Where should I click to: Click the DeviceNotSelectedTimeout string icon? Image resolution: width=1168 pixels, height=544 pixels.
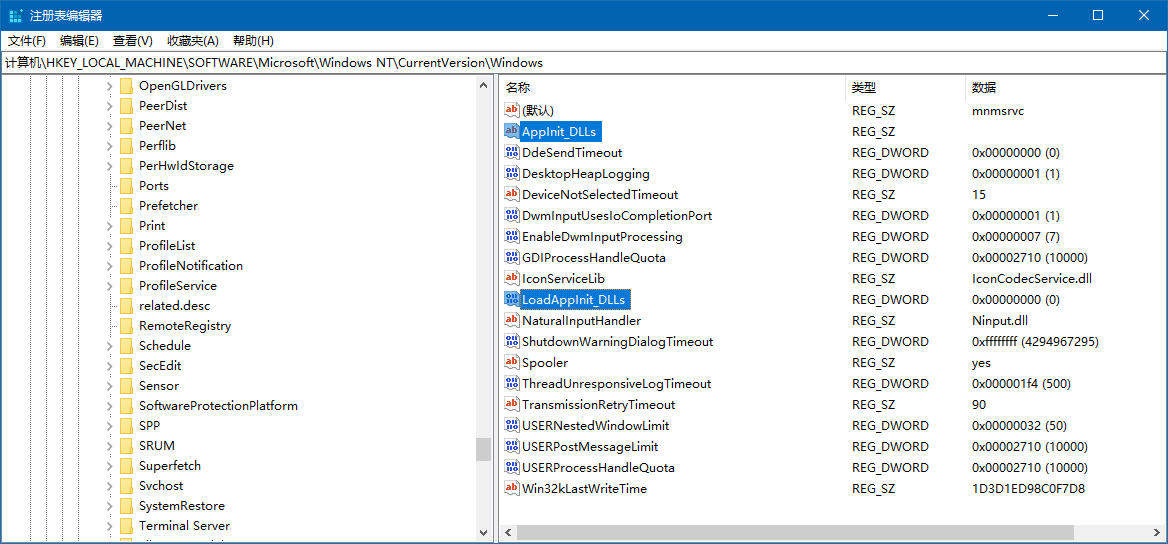click(512, 194)
